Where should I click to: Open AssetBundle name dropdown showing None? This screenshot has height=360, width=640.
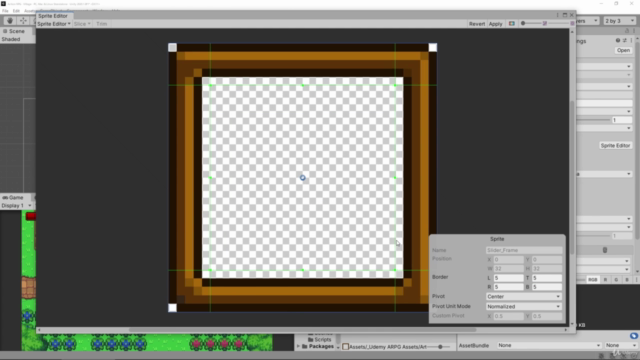tap(549, 345)
